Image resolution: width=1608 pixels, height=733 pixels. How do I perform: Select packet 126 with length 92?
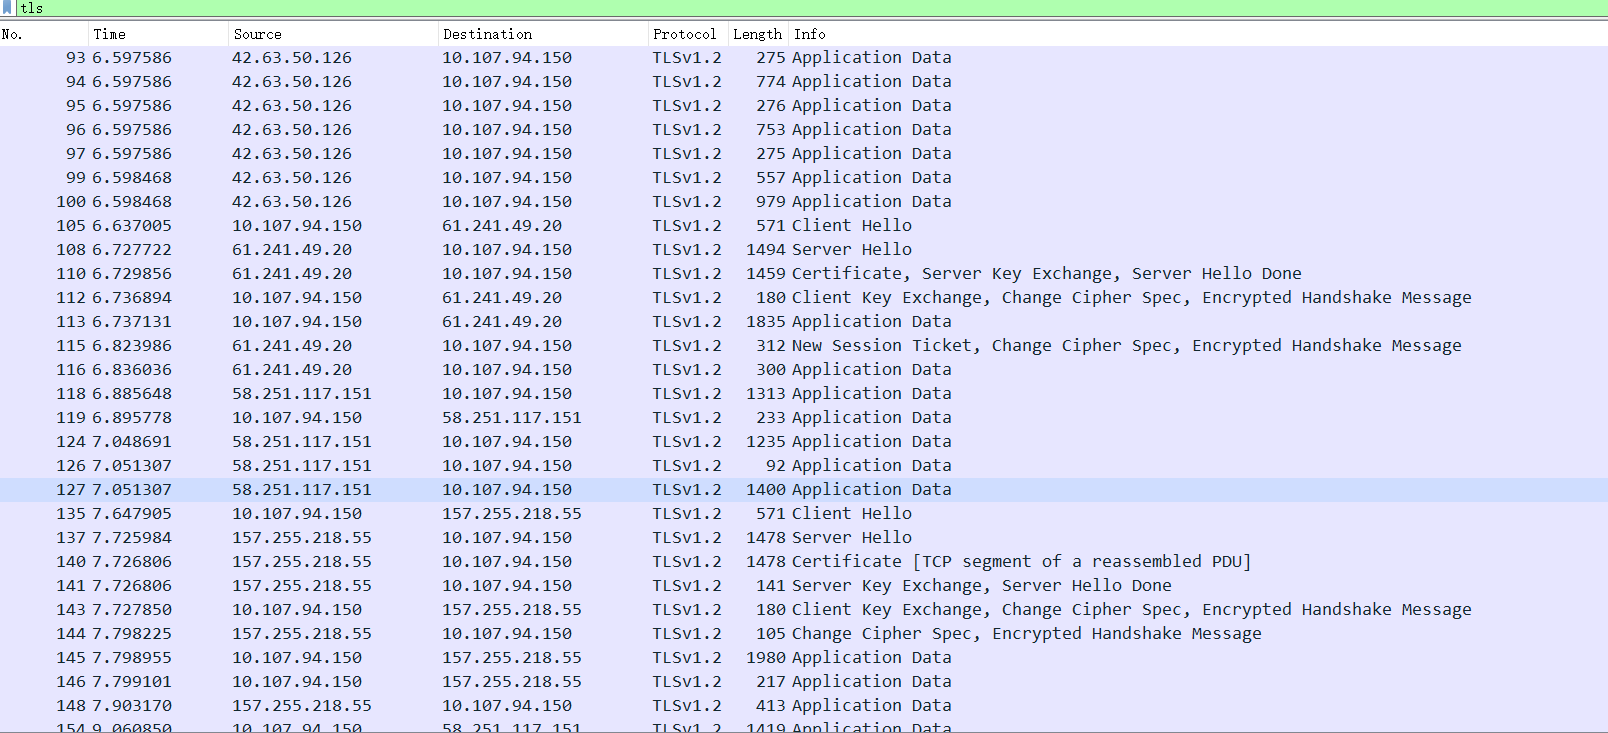pyautogui.click(x=804, y=466)
